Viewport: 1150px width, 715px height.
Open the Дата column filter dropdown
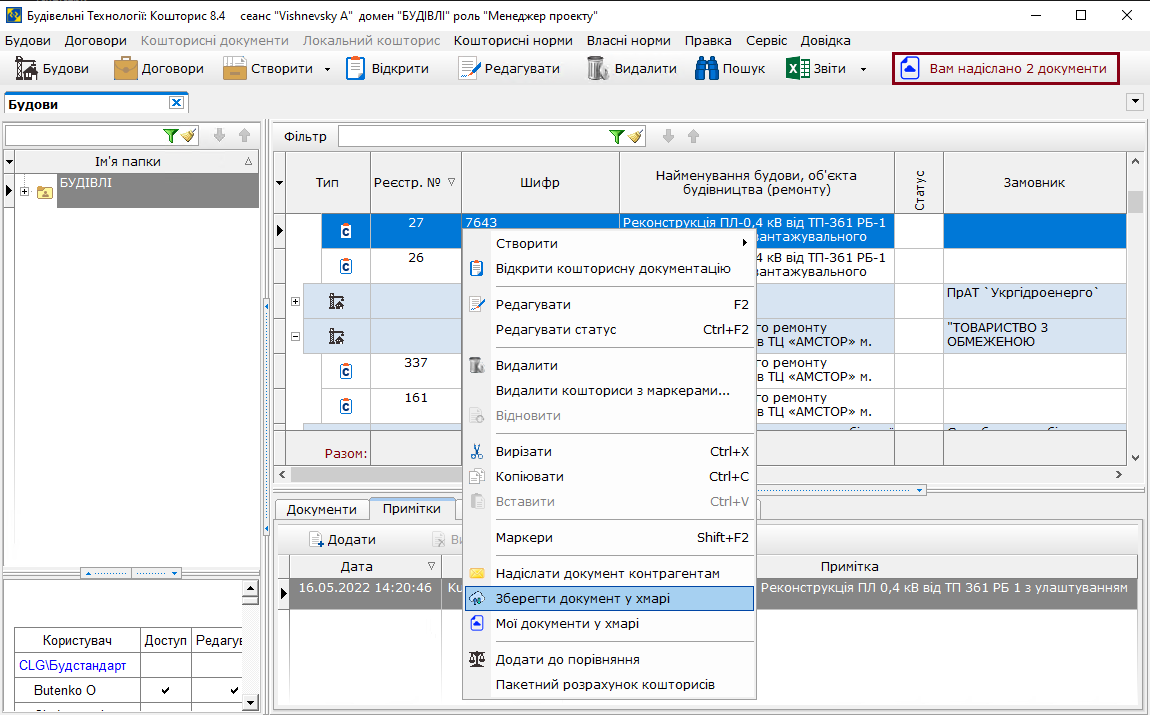coord(431,566)
